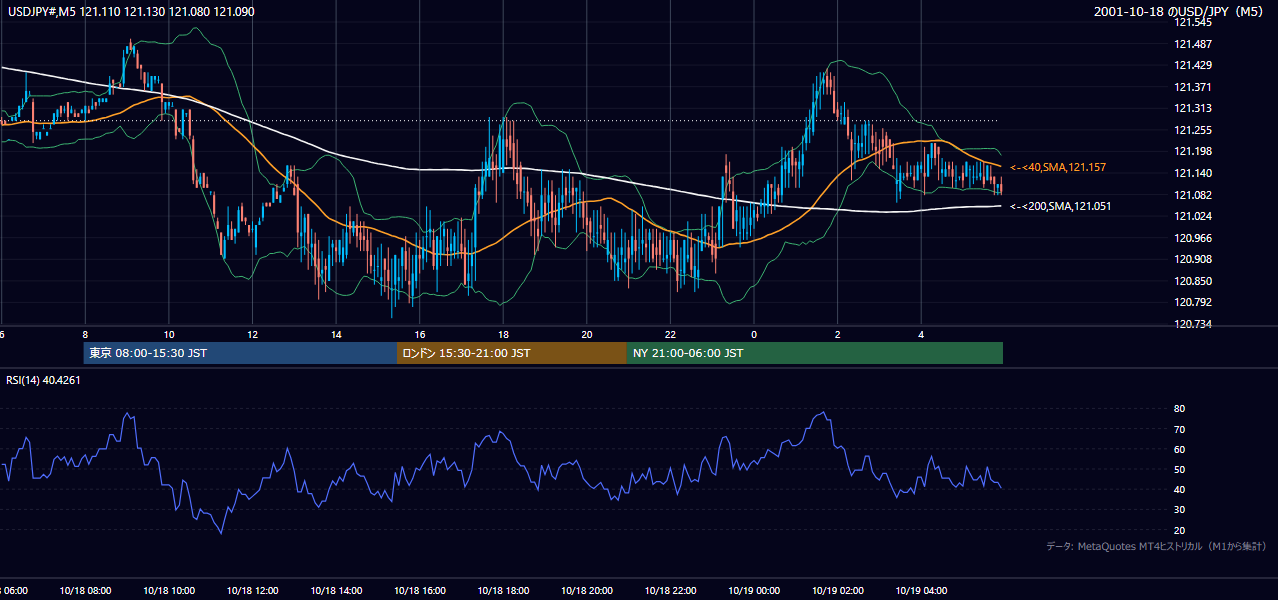Select the NY 21:00-06:00 JST session bar
This screenshot has width=1278, height=600.
coord(815,353)
